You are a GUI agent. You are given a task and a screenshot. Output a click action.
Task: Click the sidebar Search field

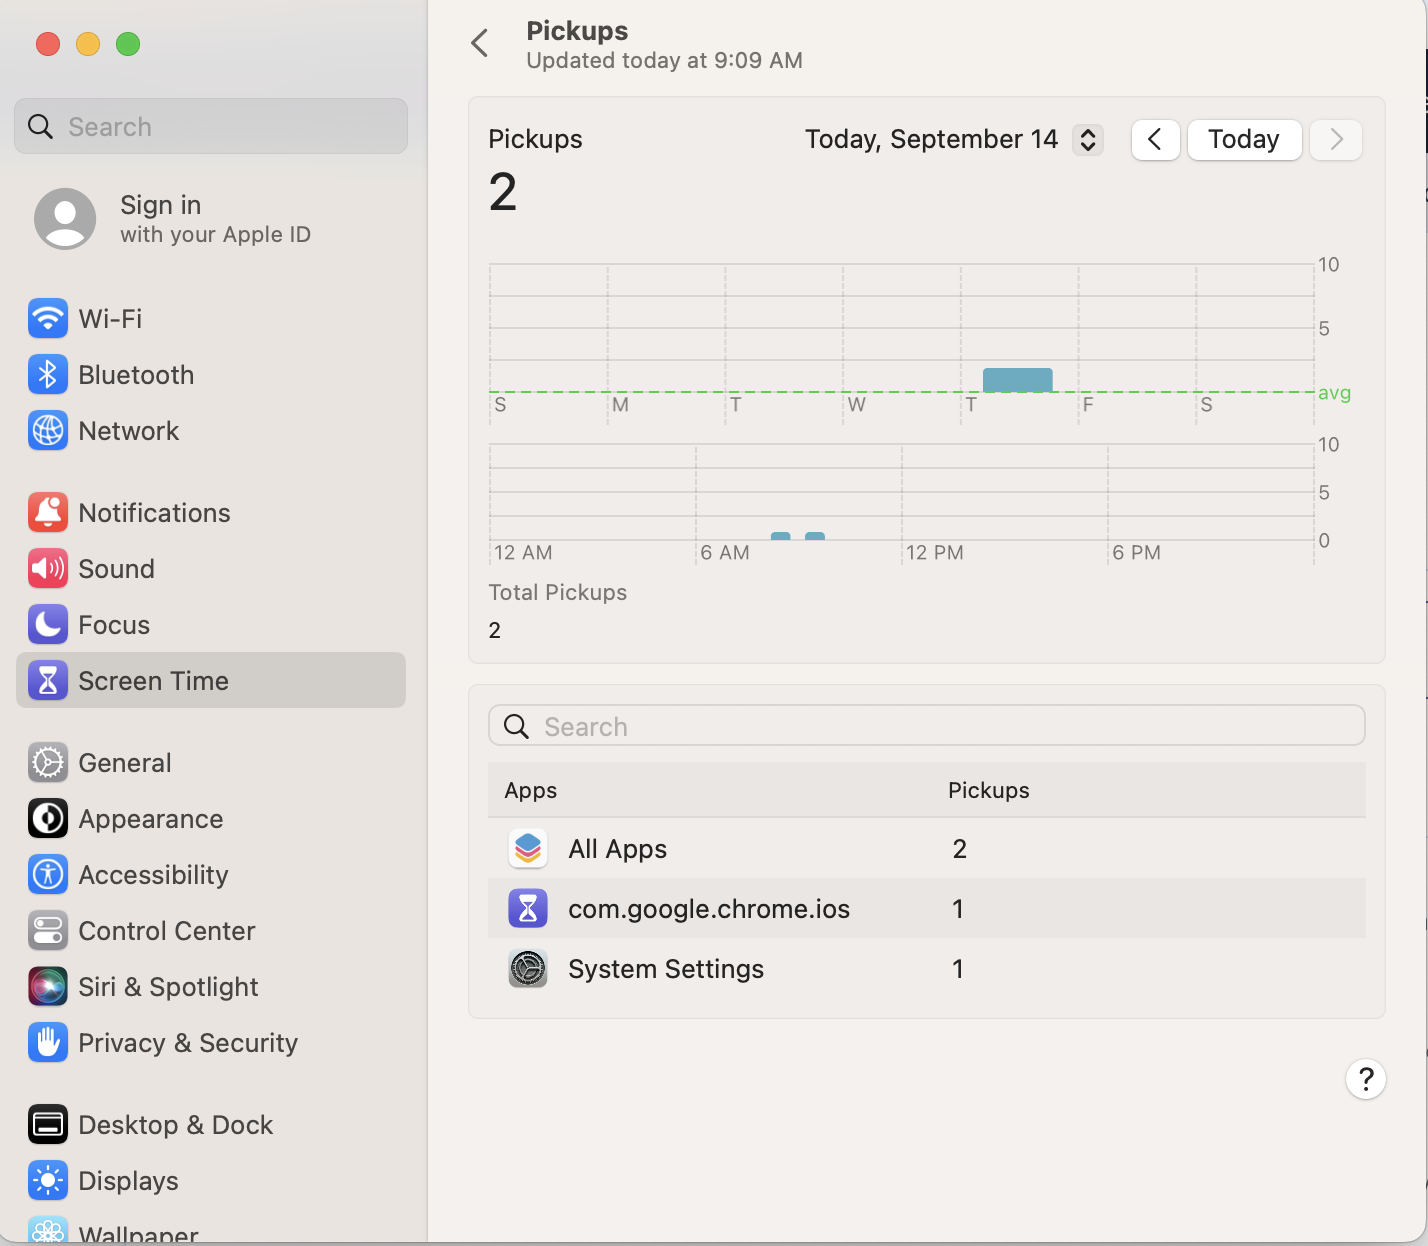[211, 127]
